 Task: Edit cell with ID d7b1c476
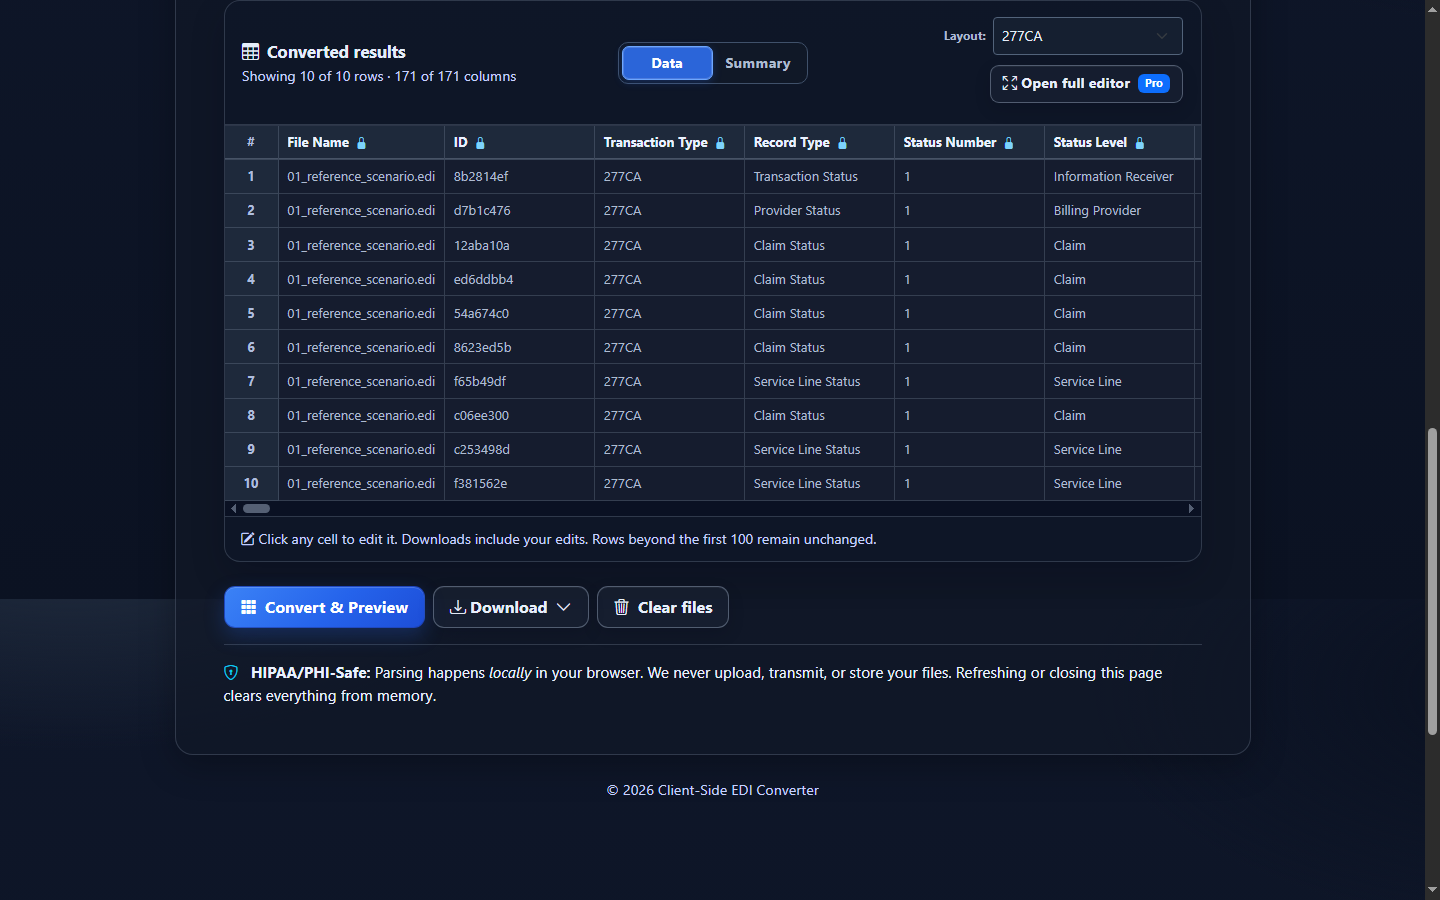coord(519,211)
